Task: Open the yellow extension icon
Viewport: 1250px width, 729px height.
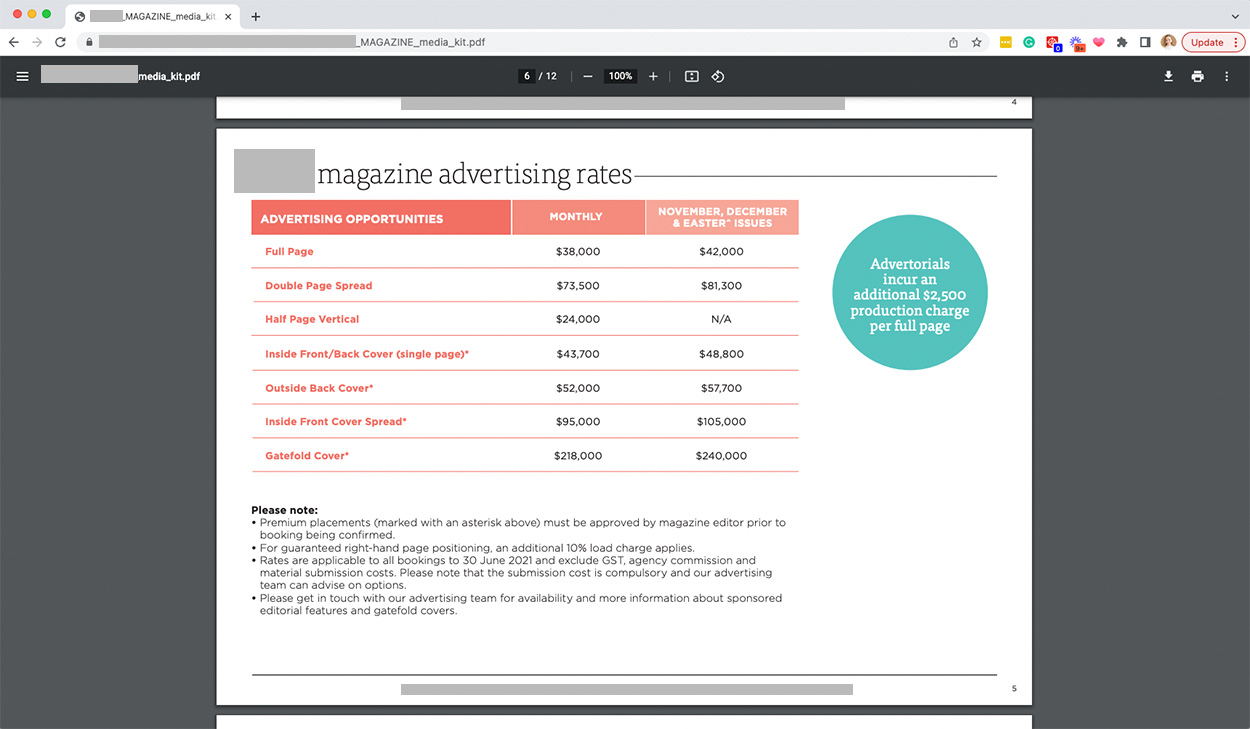Action: pyautogui.click(x=1005, y=42)
